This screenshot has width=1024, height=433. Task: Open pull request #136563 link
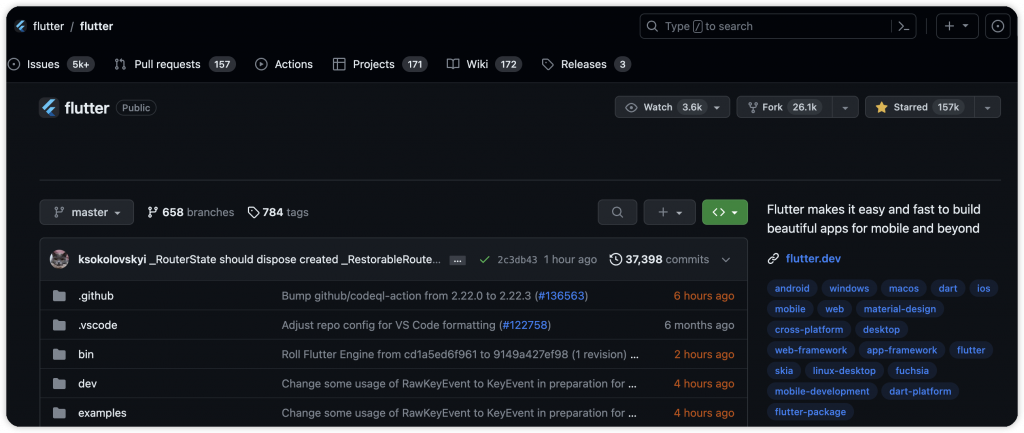pos(561,296)
